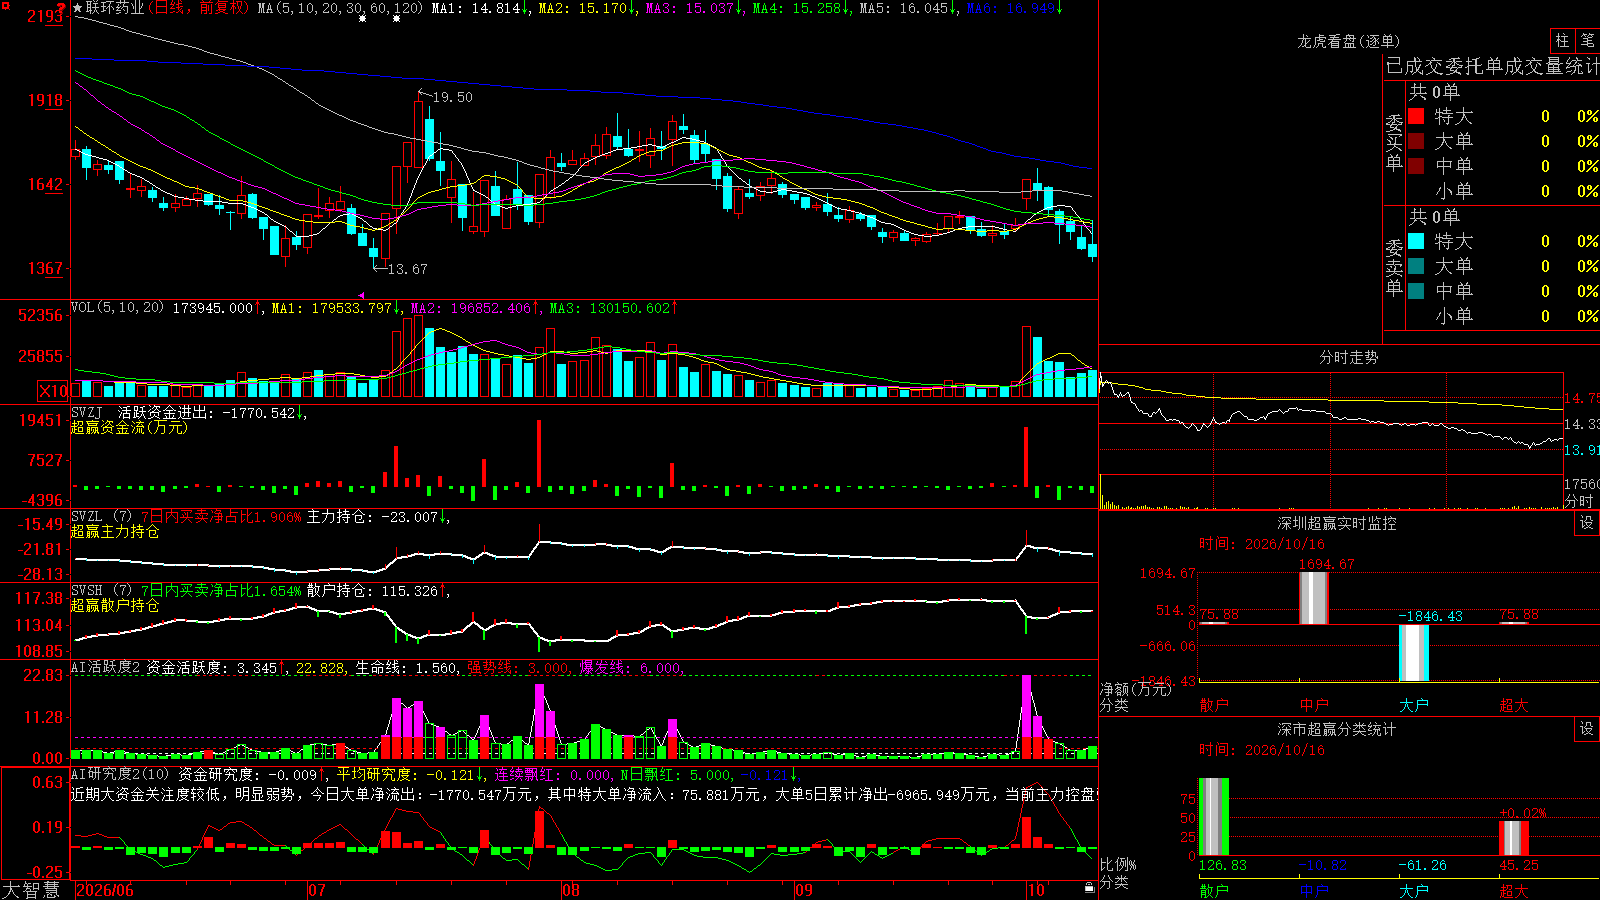Click the star icon before 联环药业
The width and height of the screenshot is (1600, 900).
click(x=78, y=8)
